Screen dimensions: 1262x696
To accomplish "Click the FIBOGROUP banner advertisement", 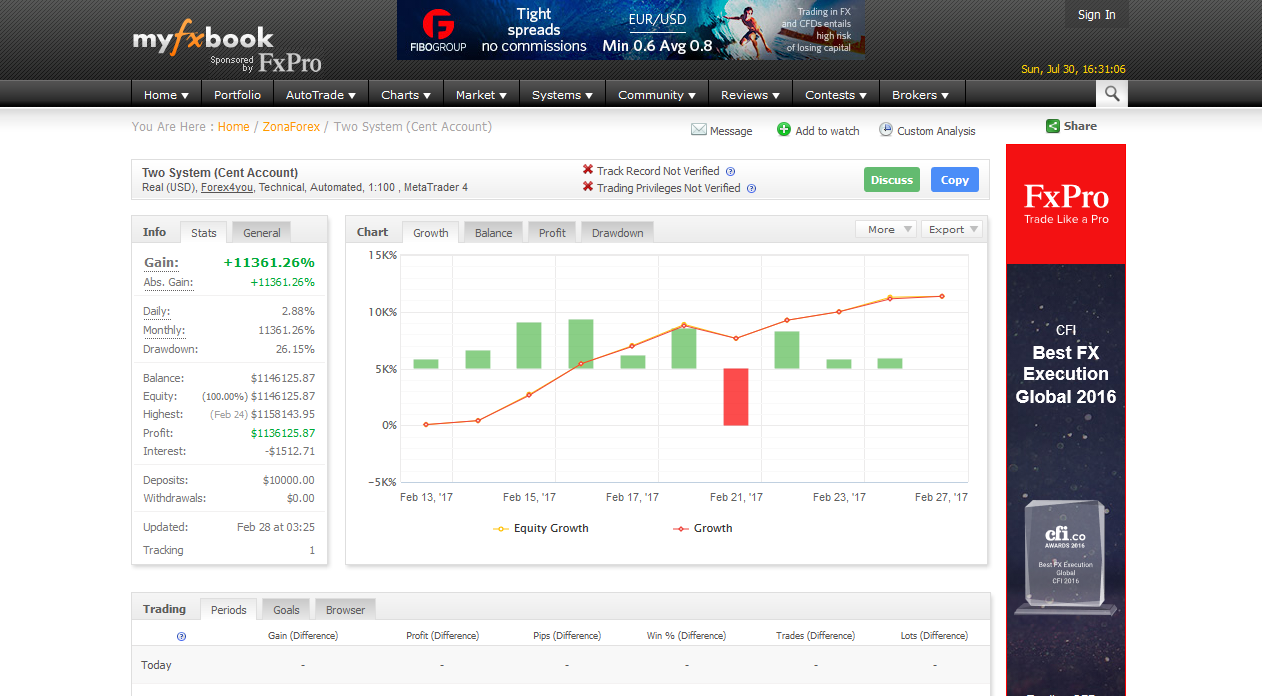I will tap(631, 30).
